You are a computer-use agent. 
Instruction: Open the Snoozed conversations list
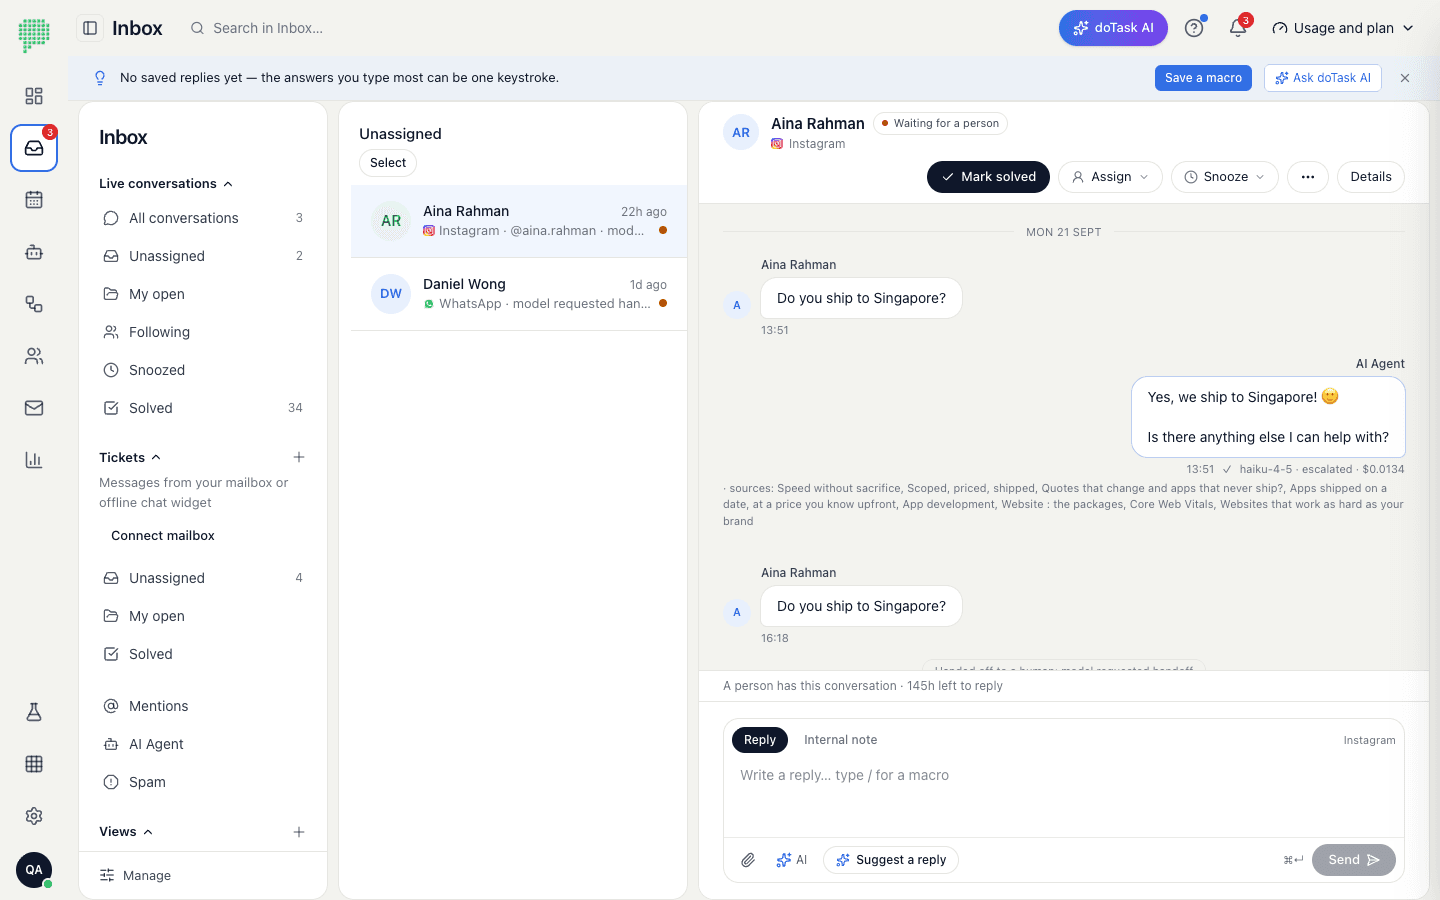coord(203,370)
